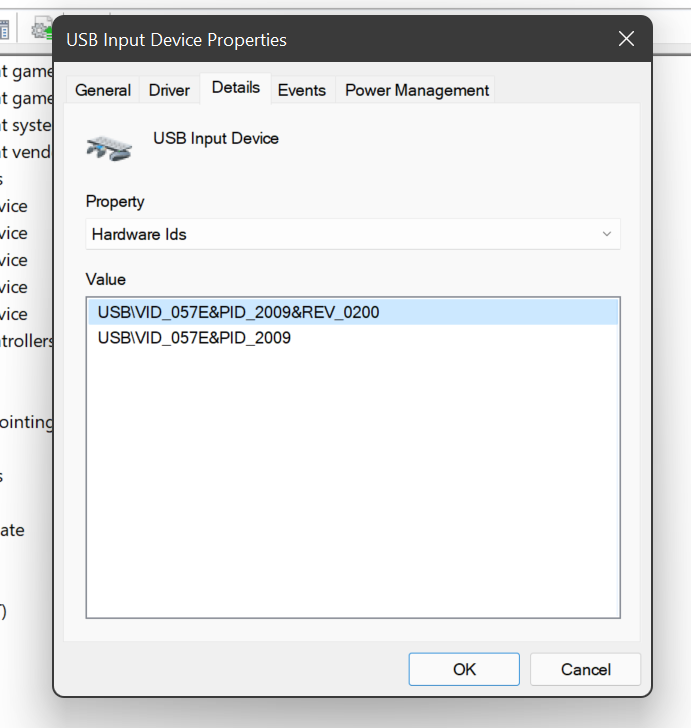Image resolution: width=691 pixels, height=728 pixels.
Task: Confirm with the OK button
Action: coord(464,669)
